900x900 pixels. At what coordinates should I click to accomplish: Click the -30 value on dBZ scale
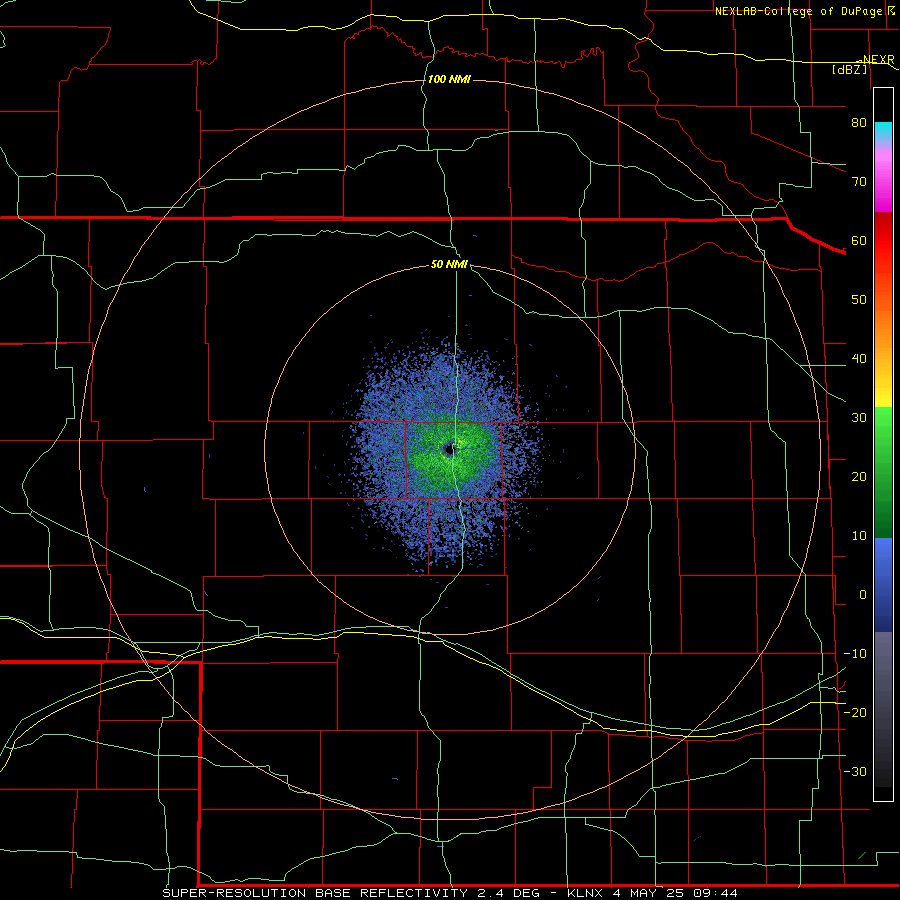tap(855, 771)
